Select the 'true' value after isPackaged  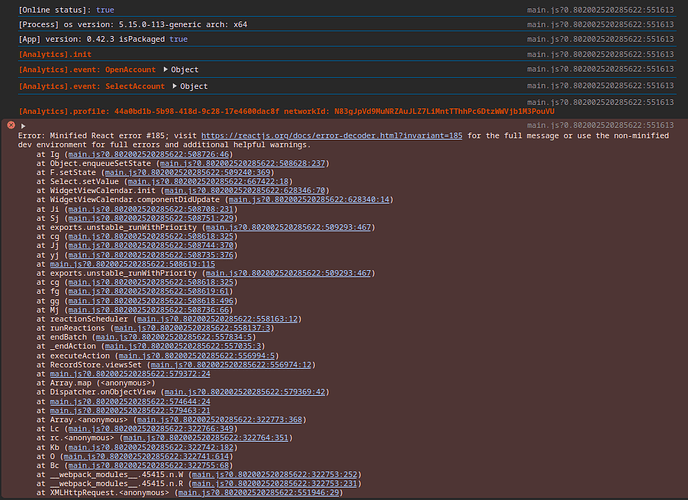(x=179, y=39)
